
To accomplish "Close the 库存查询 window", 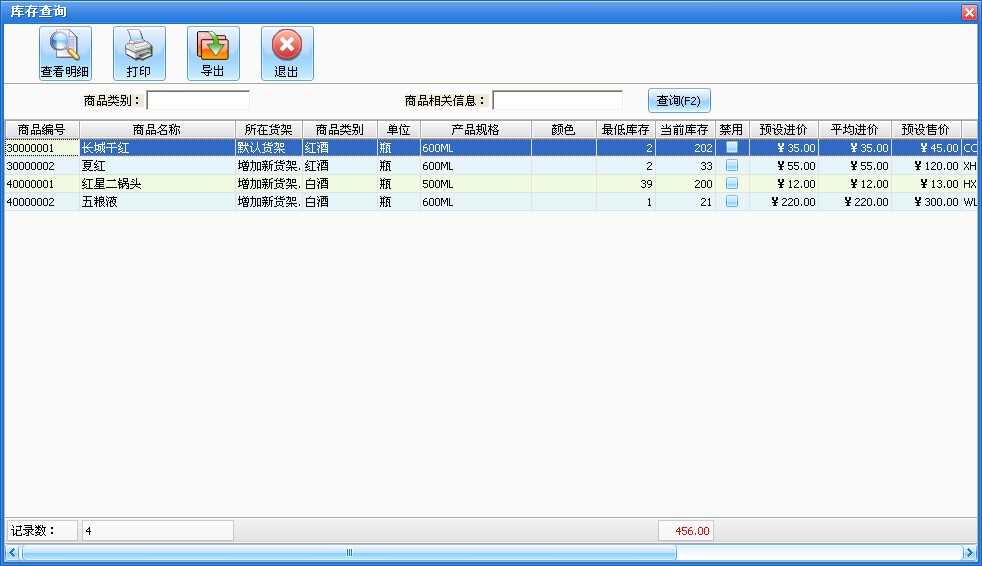I will click(969, 12).
